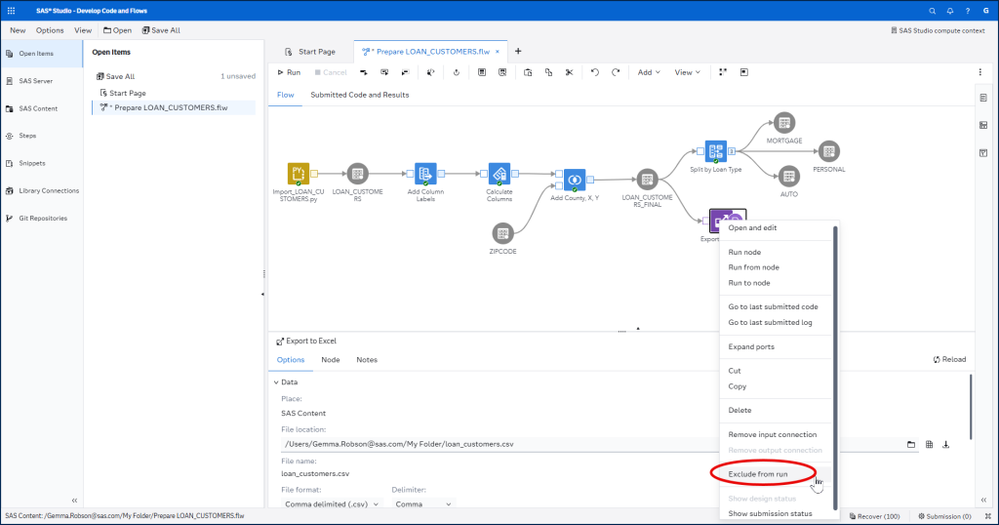
Task: Open the help question mark icon
Action: click(968, 11)
